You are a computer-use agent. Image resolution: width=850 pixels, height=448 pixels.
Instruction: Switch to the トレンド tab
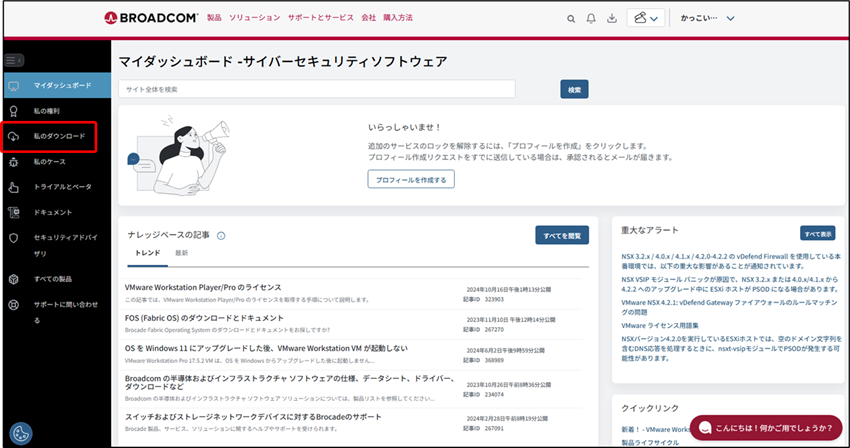[x=147, y=253]
